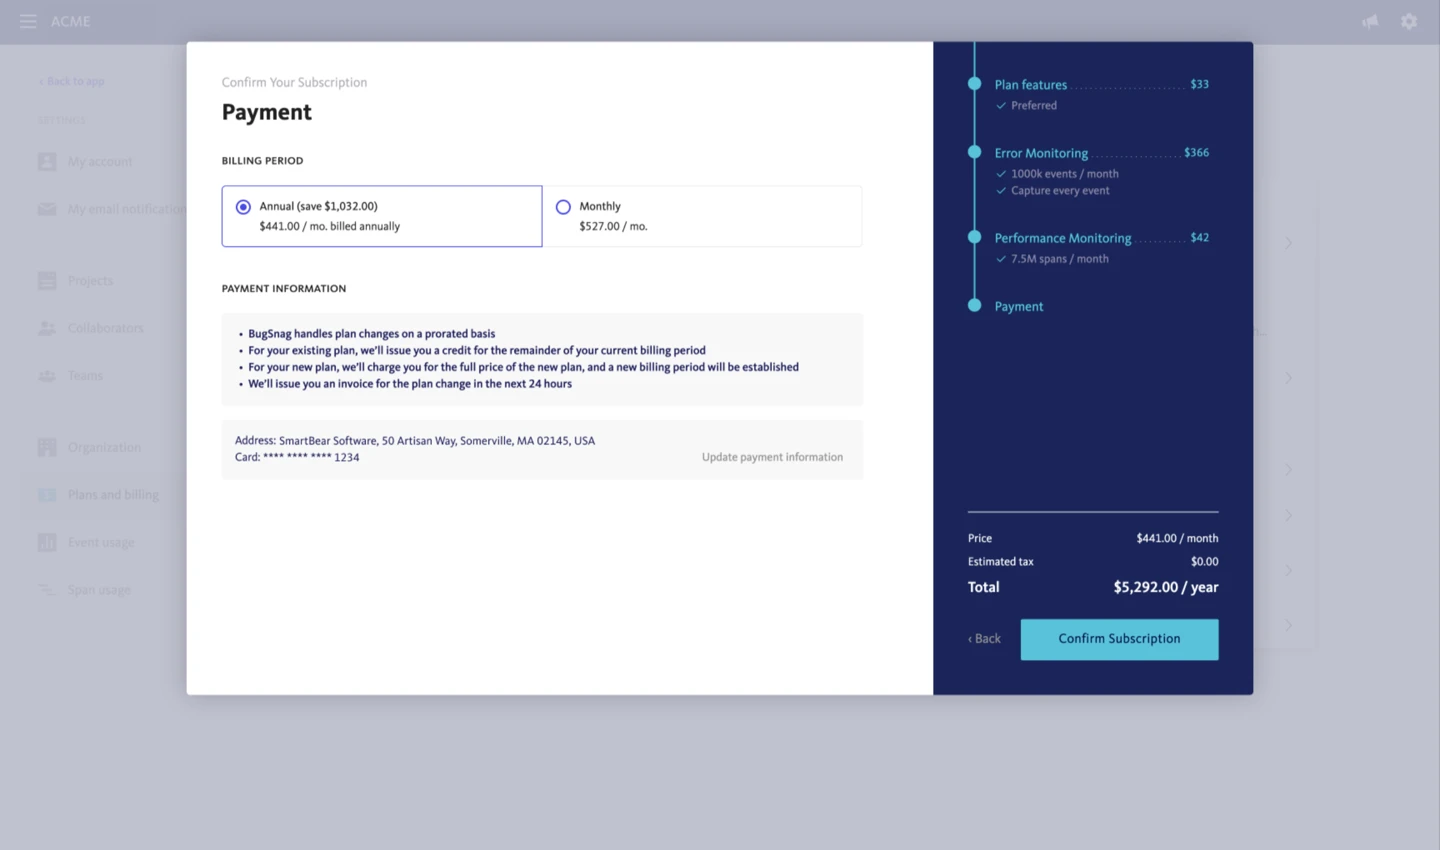The height and width of the screenshot is (850, 1440).
Task: Click the Estimated tax "$0.00" value
Action: (x=1204, y=562)
